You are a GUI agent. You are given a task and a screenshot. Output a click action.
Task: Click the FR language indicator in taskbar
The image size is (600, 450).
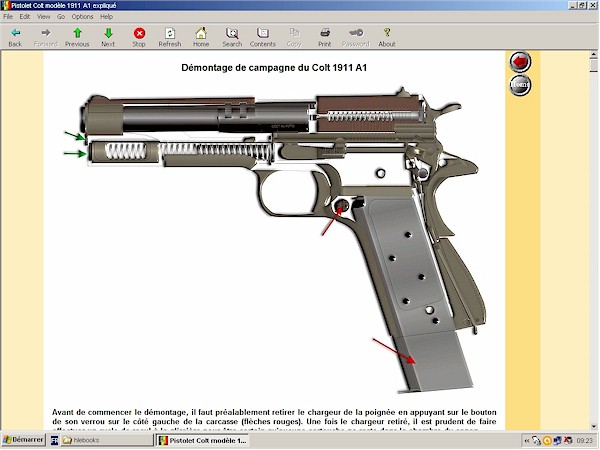coord(54,440)
